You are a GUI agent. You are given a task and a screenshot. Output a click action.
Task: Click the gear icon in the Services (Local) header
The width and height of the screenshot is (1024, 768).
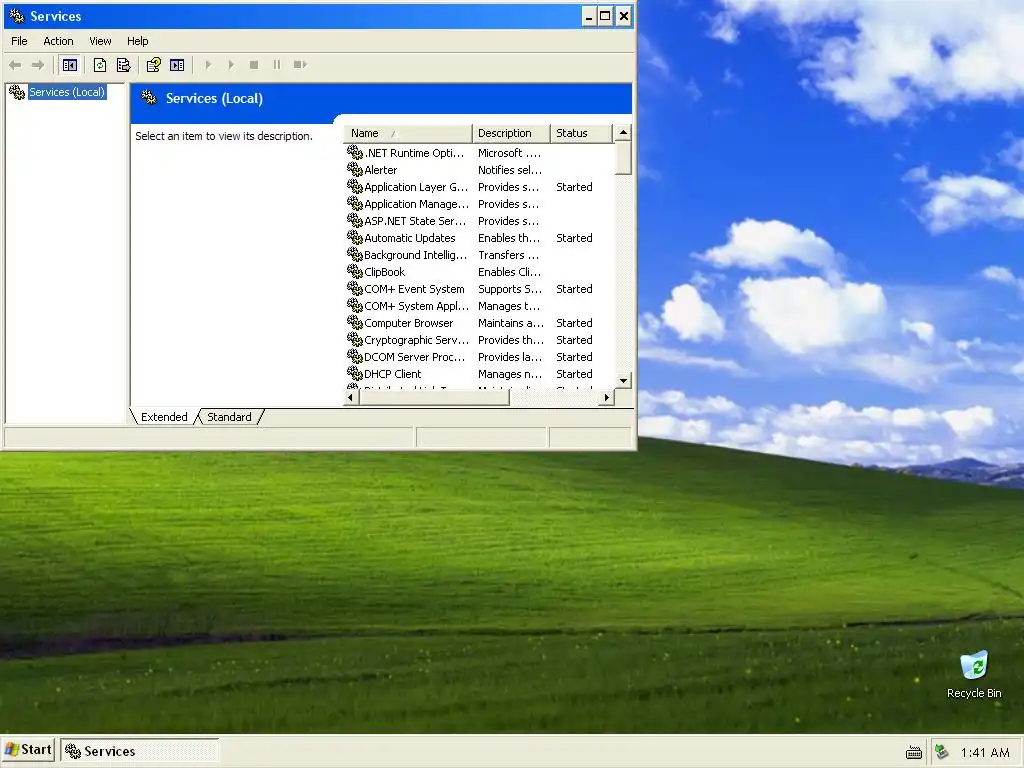point(150,98)
